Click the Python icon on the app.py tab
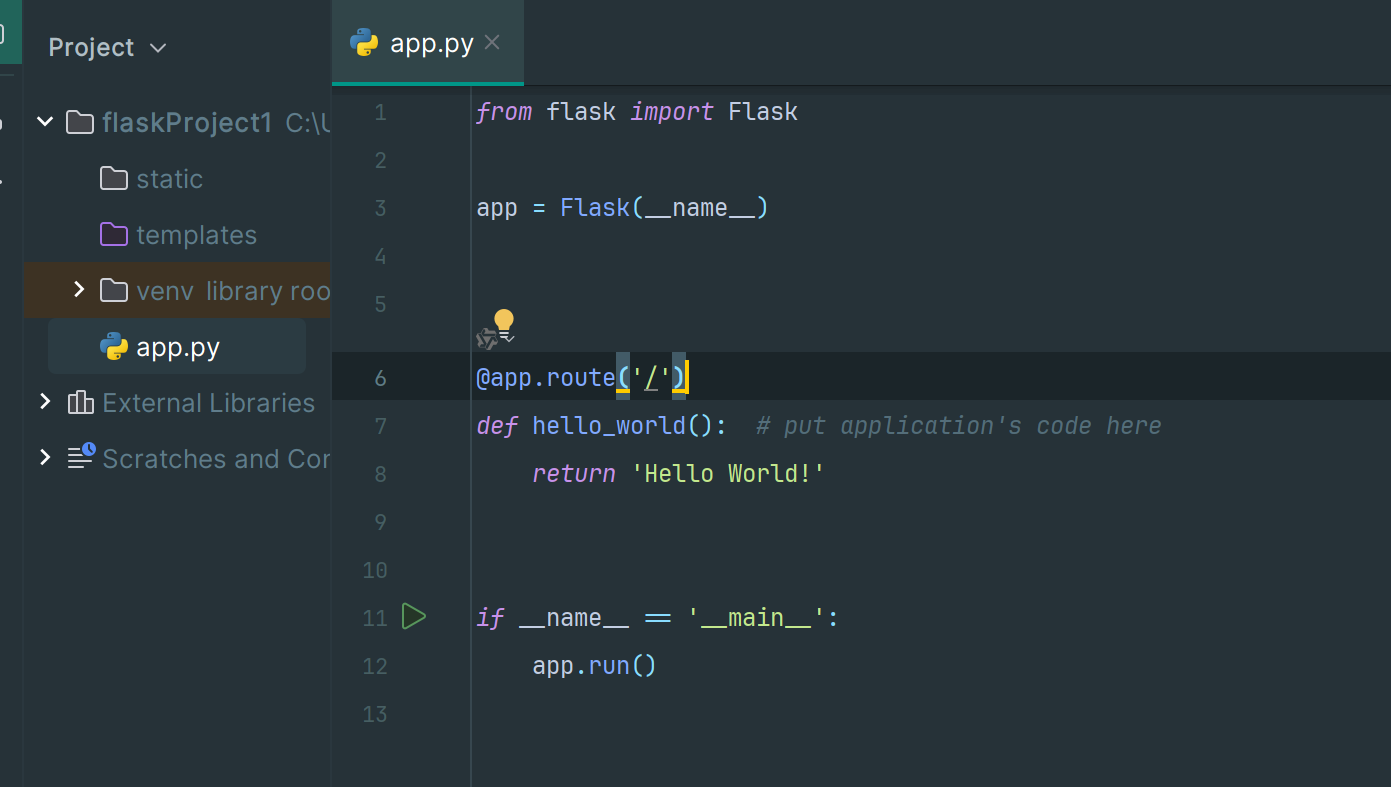Image resolution: width=1391 pixels, height=787 pixels. click(364, 43)
